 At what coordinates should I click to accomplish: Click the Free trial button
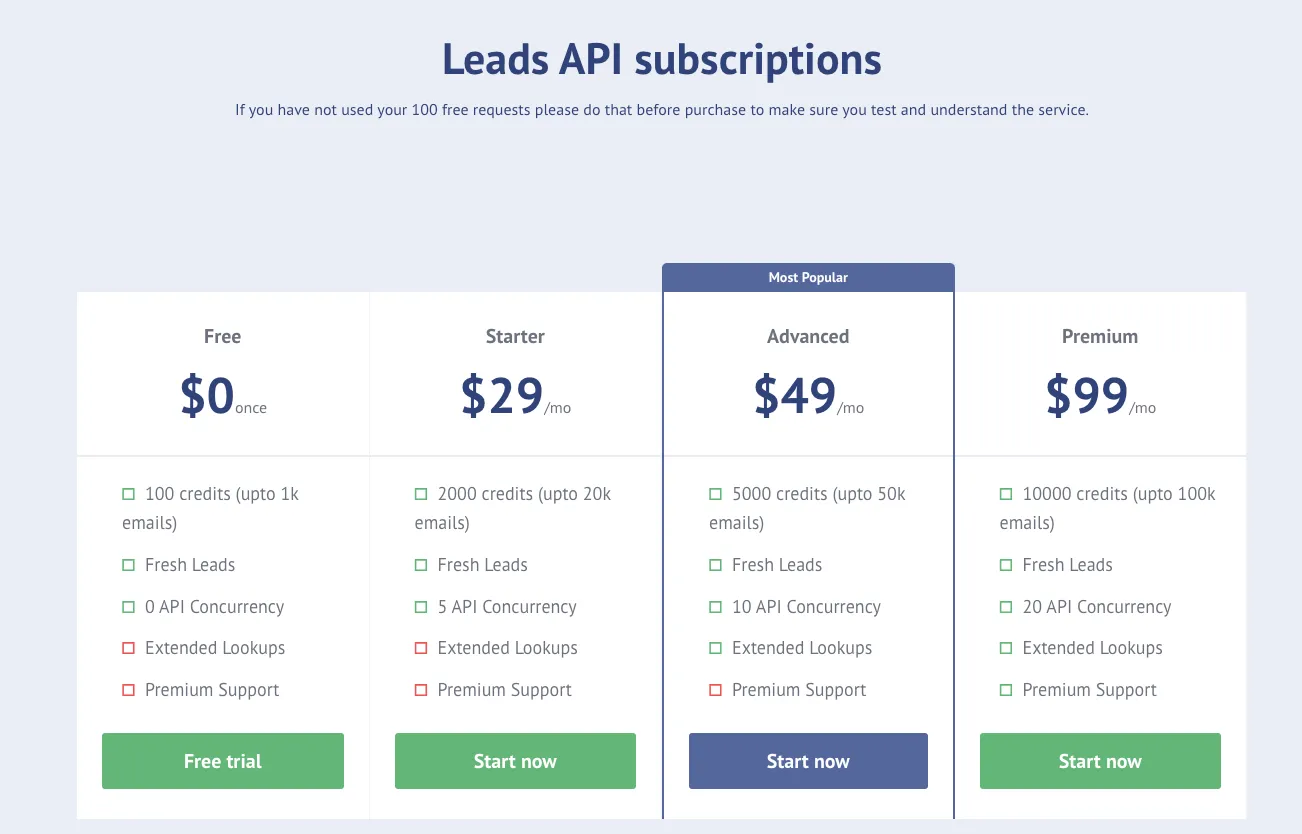tap(223, 761)
